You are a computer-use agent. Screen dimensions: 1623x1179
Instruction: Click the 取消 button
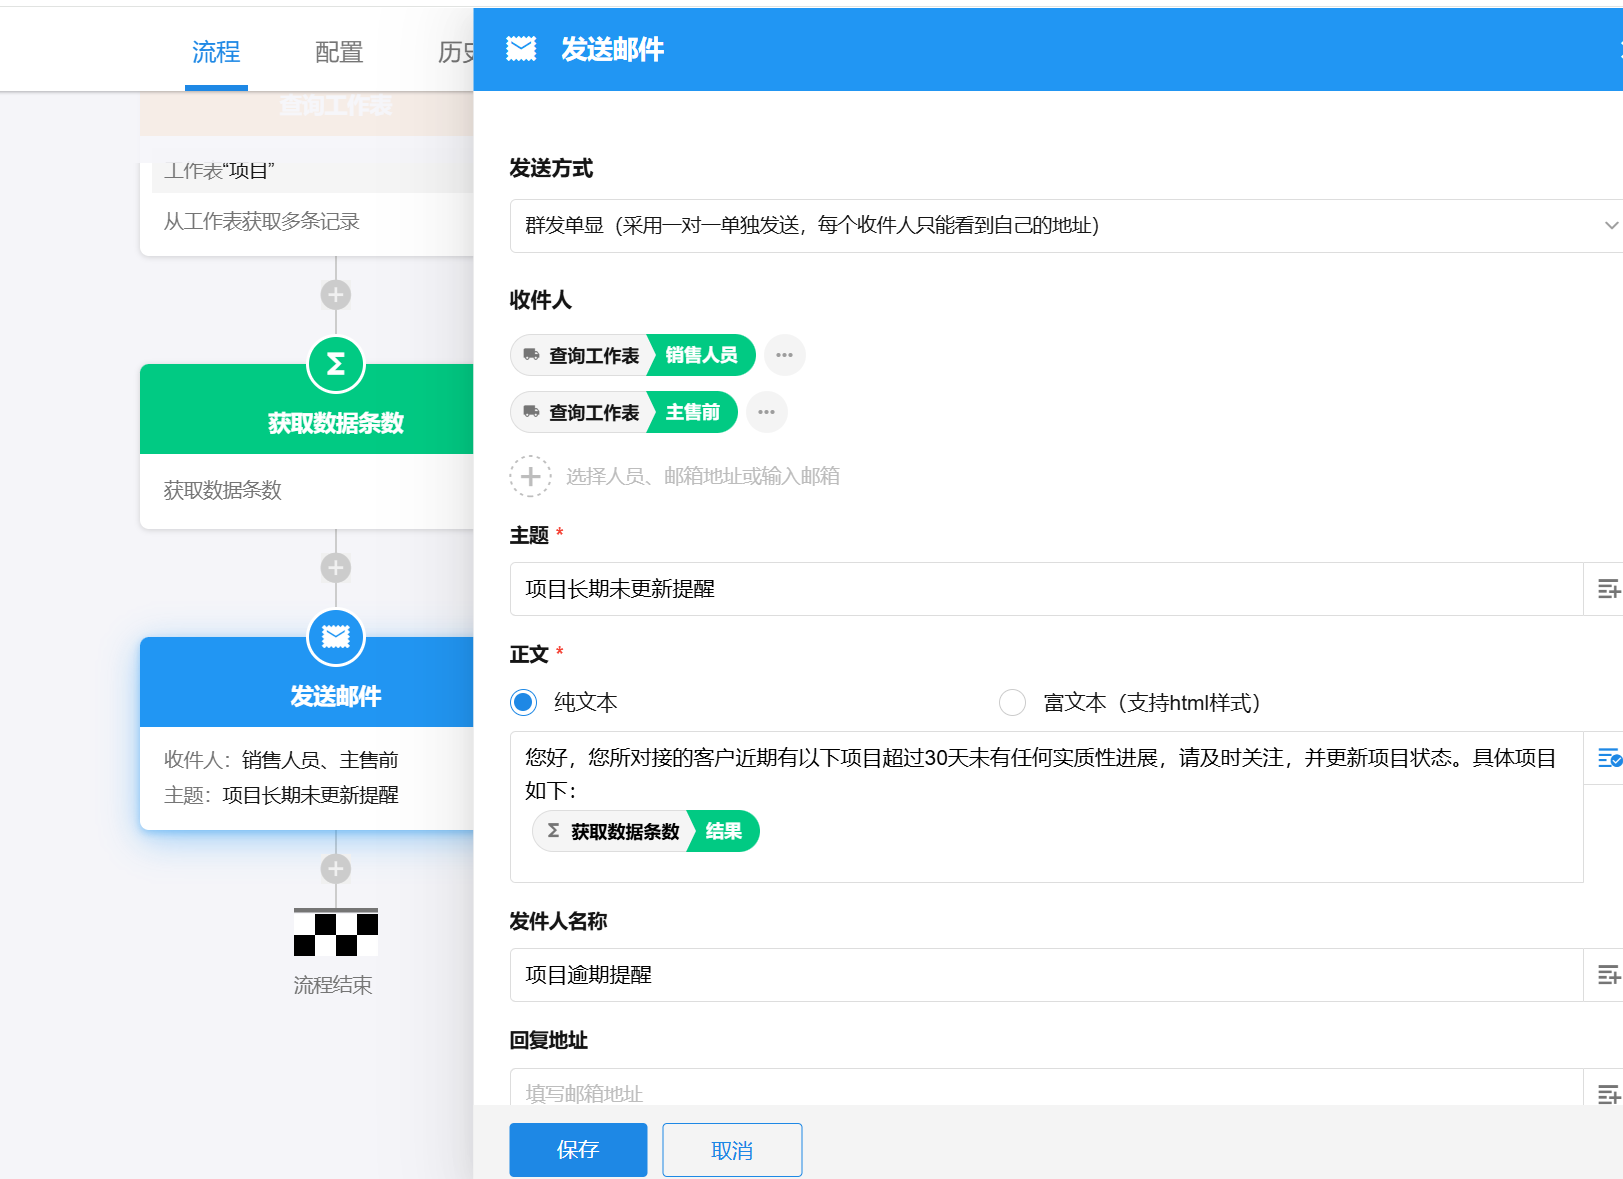tap(732, 1150)
